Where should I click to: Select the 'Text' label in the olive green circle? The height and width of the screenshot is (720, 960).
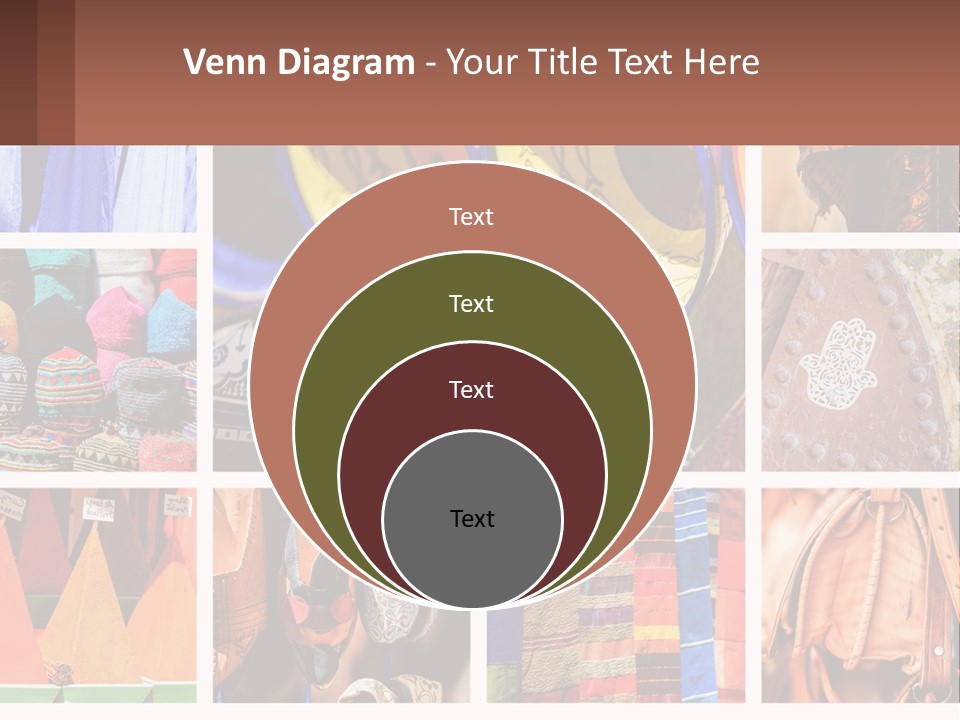pyautogui.click(x=471, y=304)
